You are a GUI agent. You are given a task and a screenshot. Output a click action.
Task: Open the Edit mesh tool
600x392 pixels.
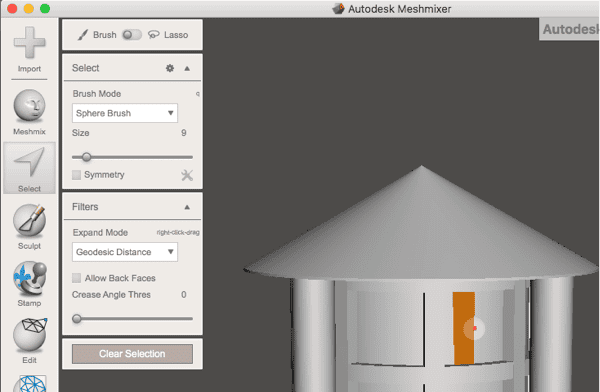[29, 335]
